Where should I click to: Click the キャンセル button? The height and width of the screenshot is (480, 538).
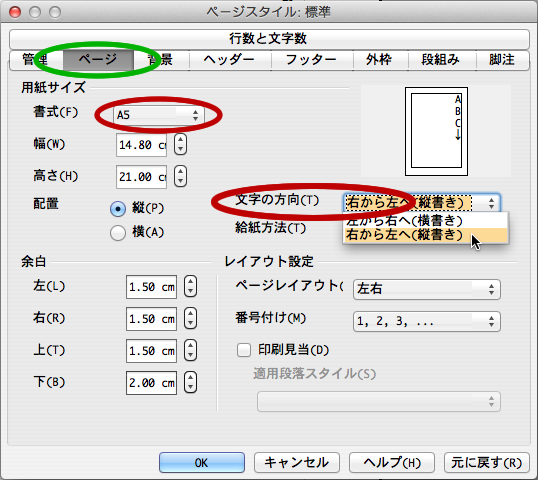pyautogui.click(x=297, y=463)
